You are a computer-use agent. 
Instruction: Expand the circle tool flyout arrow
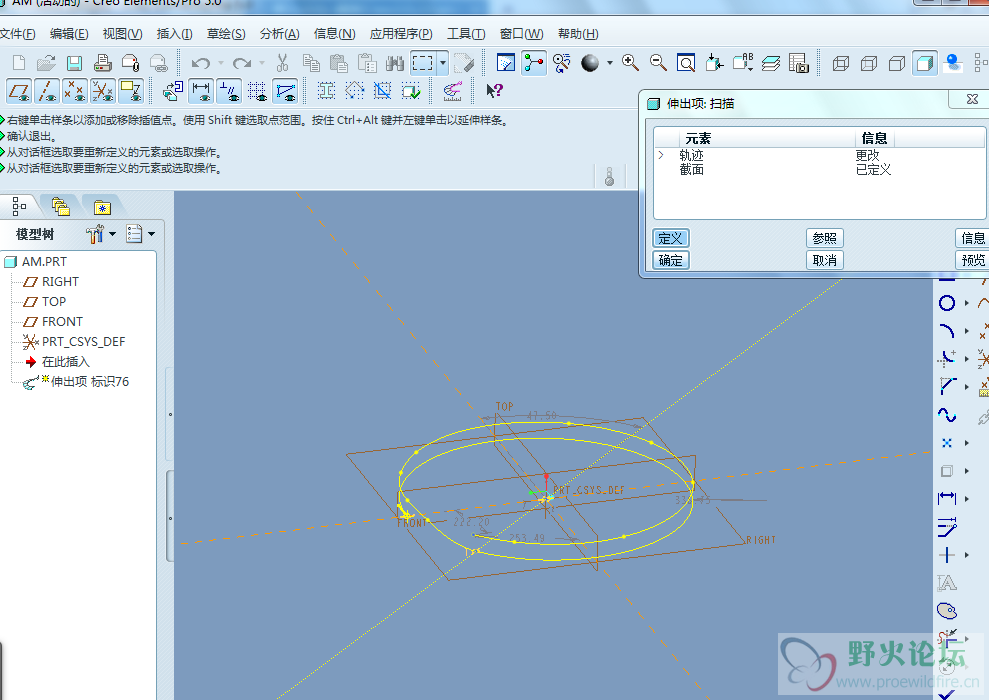pos(966,303)
